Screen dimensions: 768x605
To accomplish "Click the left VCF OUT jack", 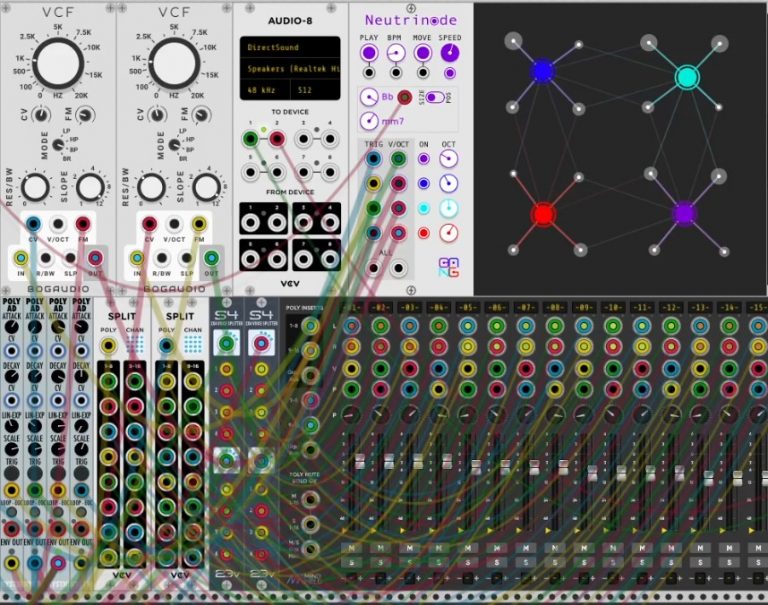I will pyautogui.click(x=95, y=258).
